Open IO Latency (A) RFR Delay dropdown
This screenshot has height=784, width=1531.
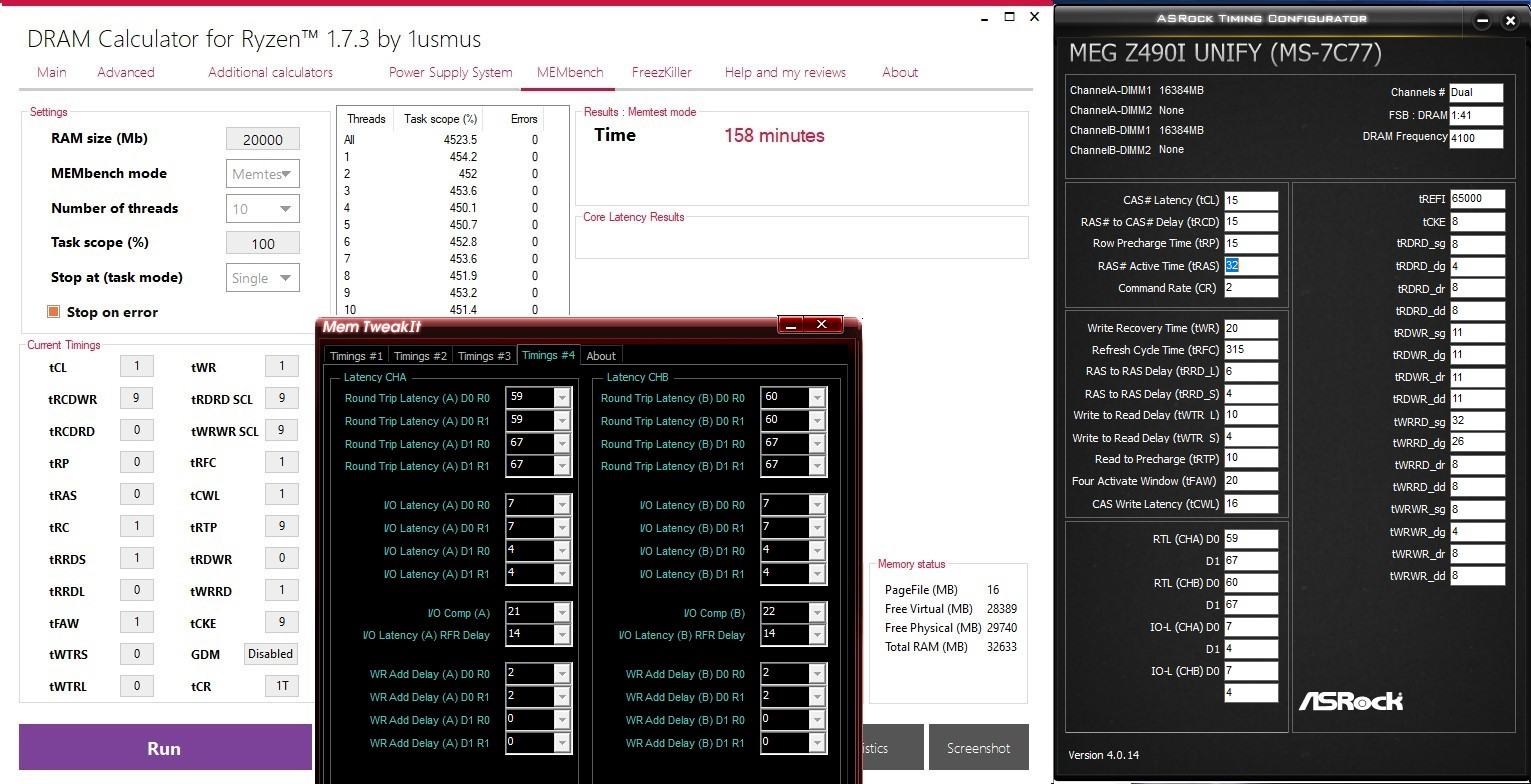pos(562,635)
